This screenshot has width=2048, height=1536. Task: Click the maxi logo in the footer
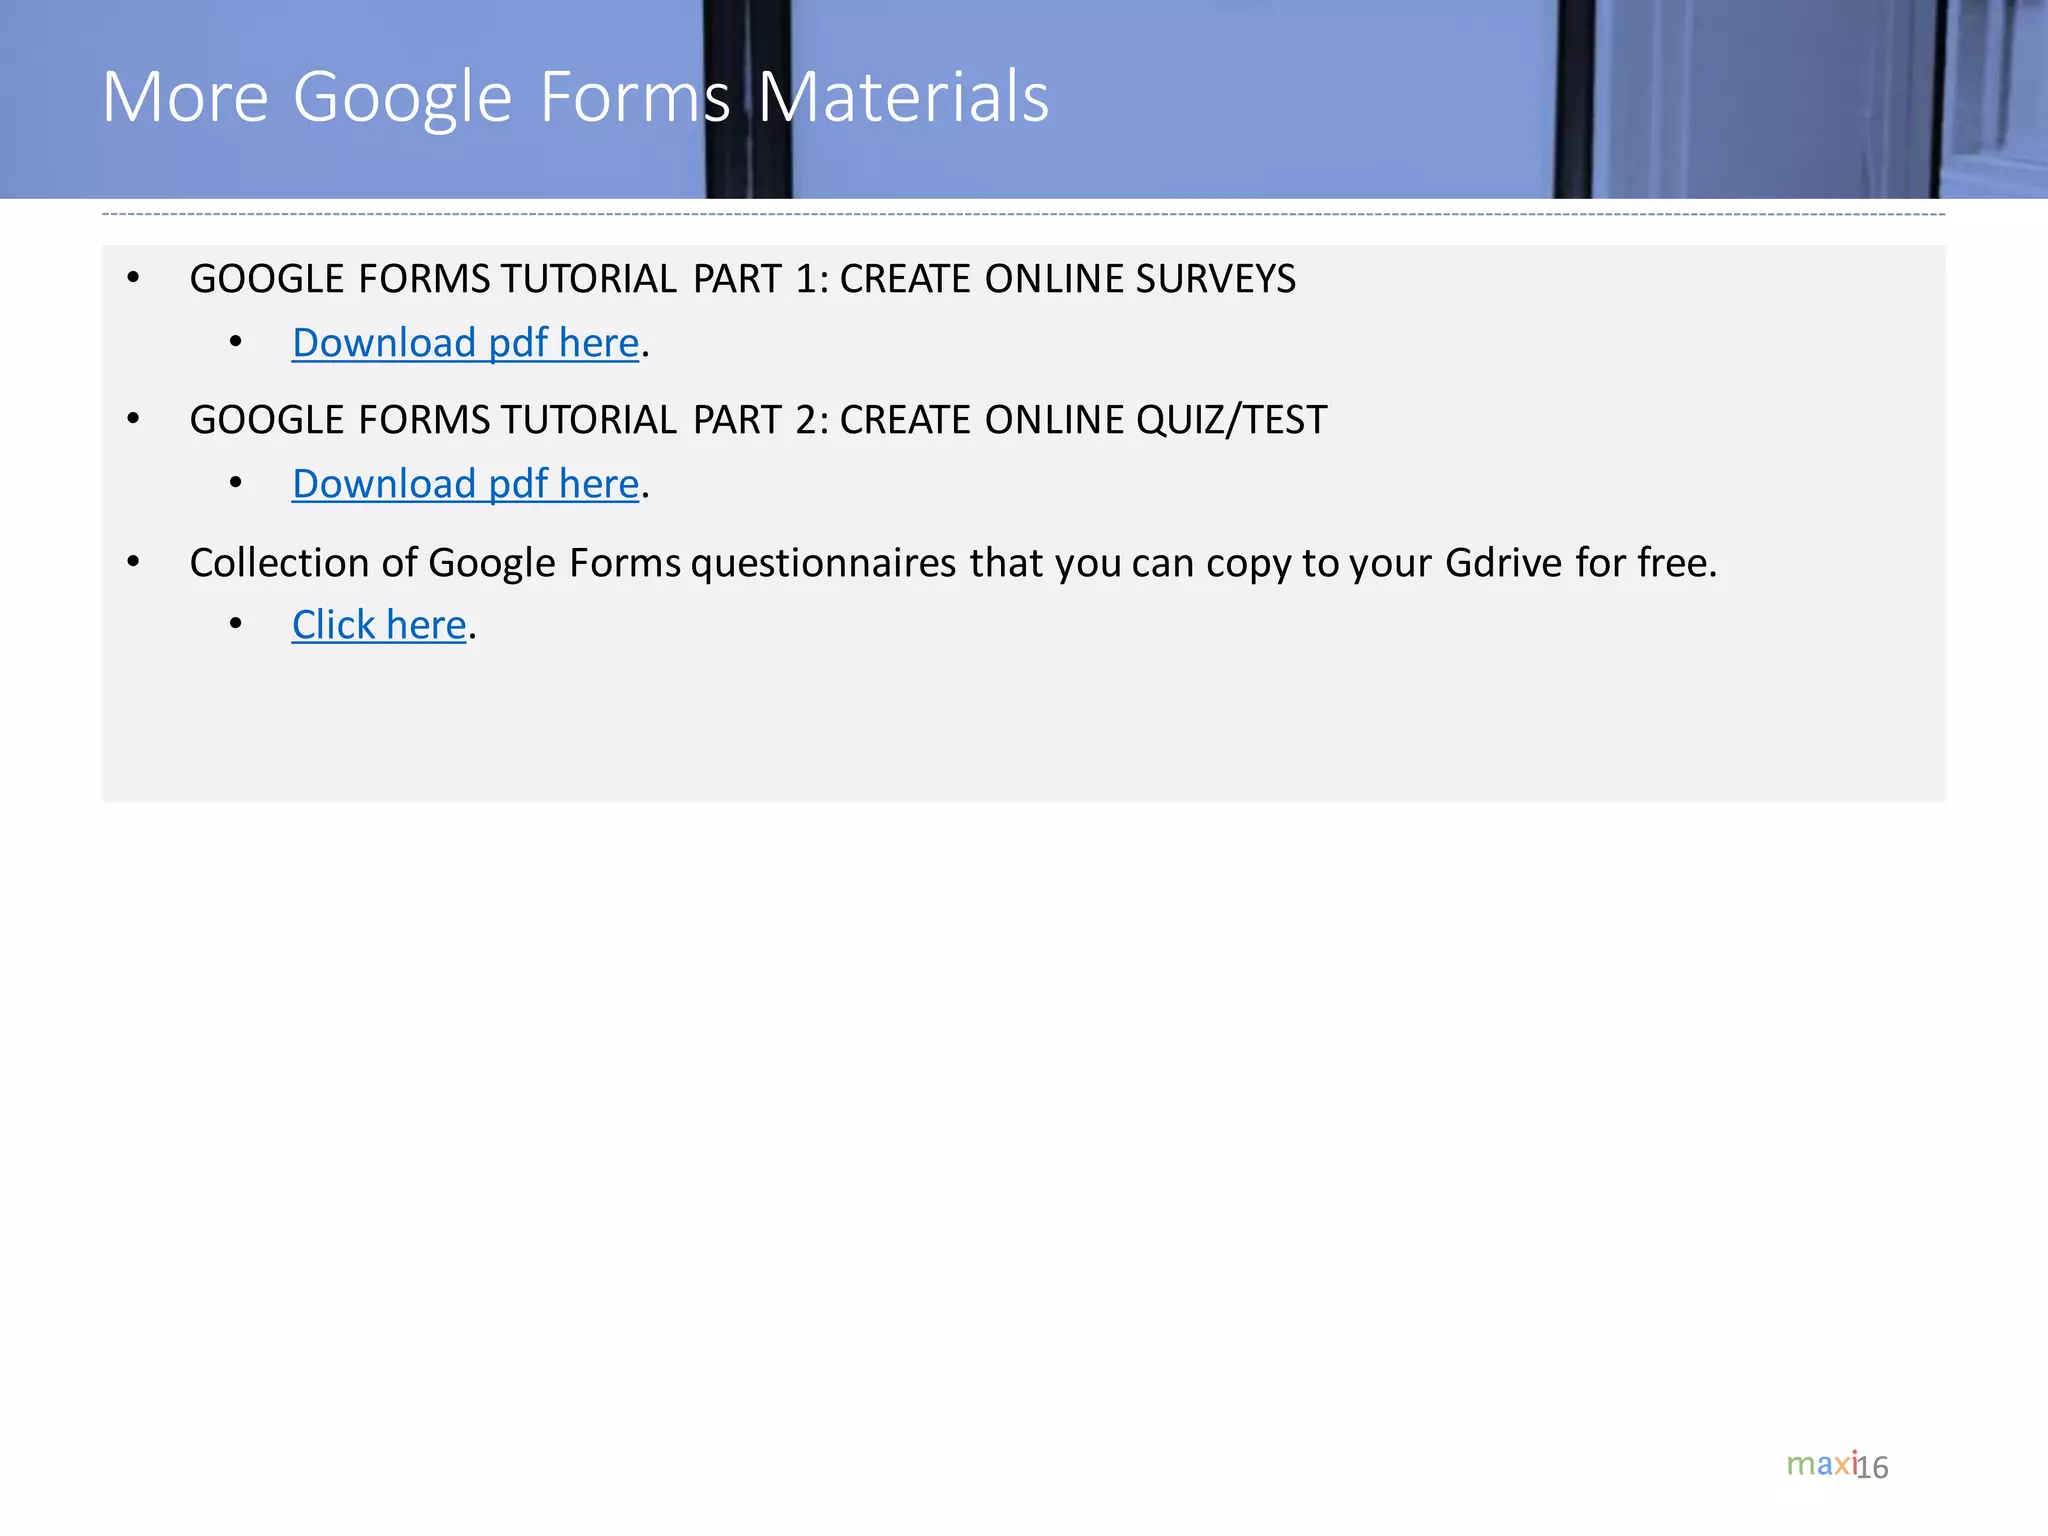coord(1821,1463)
